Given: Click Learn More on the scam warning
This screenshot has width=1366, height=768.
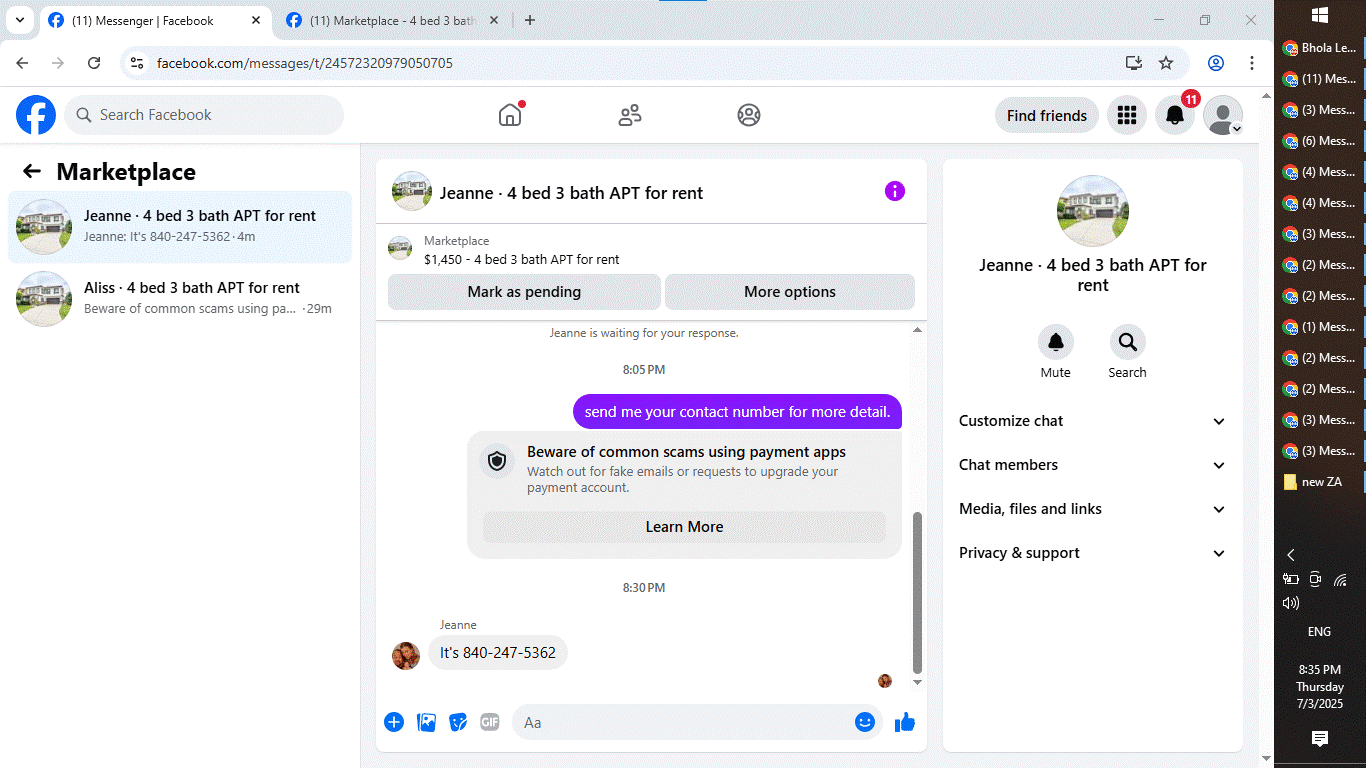Looking at the screenshot, I should [x=684, y=527].
